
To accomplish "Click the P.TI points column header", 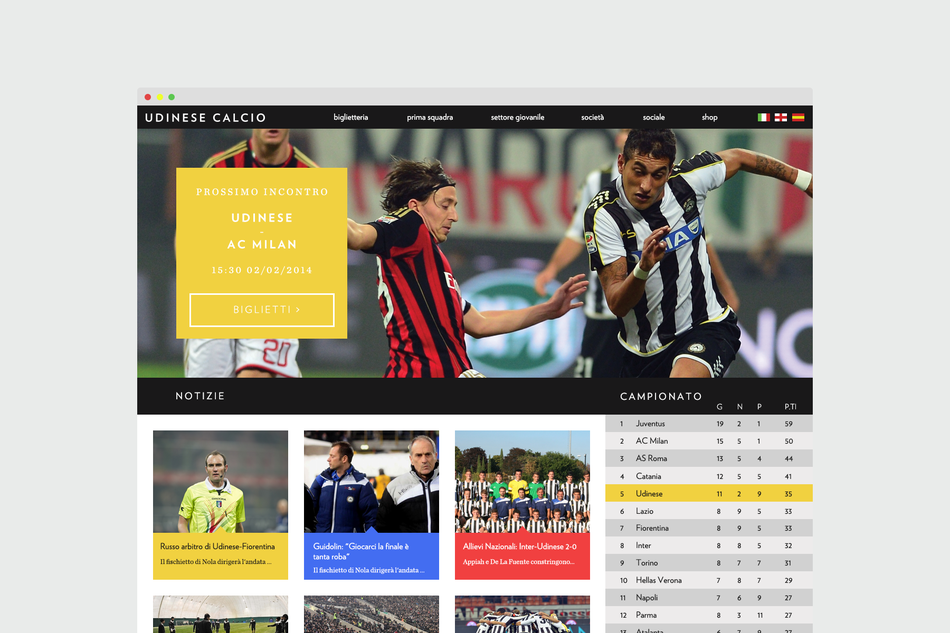I will pos(790,406).
